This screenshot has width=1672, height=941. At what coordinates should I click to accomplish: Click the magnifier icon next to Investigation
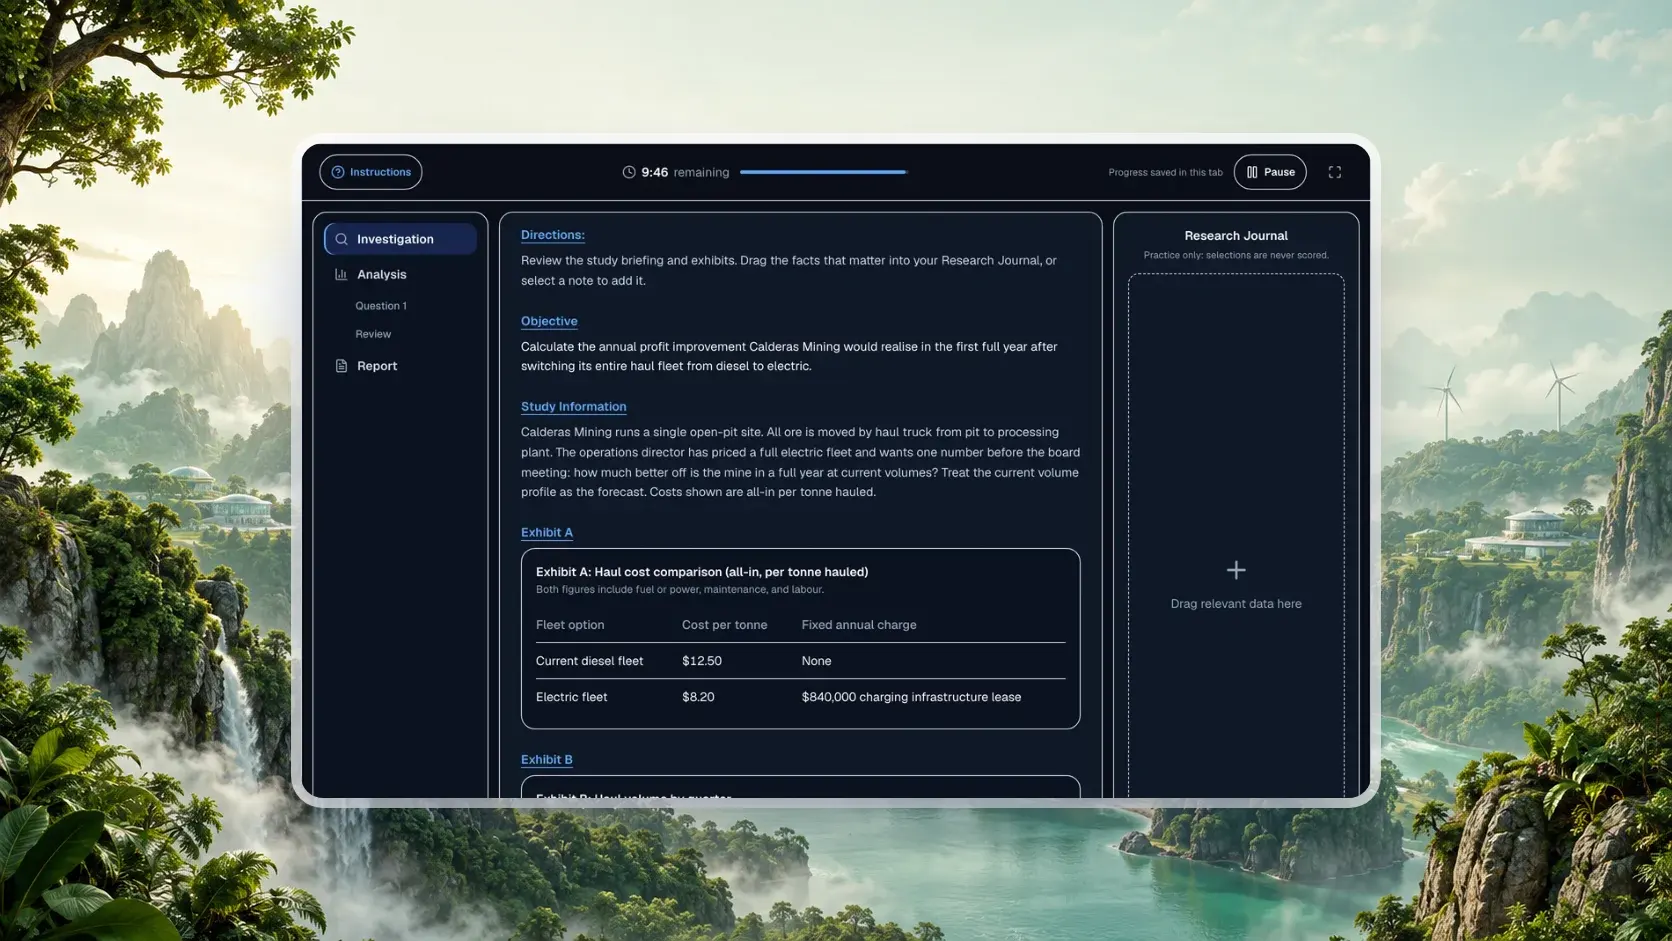coord(342,239)
